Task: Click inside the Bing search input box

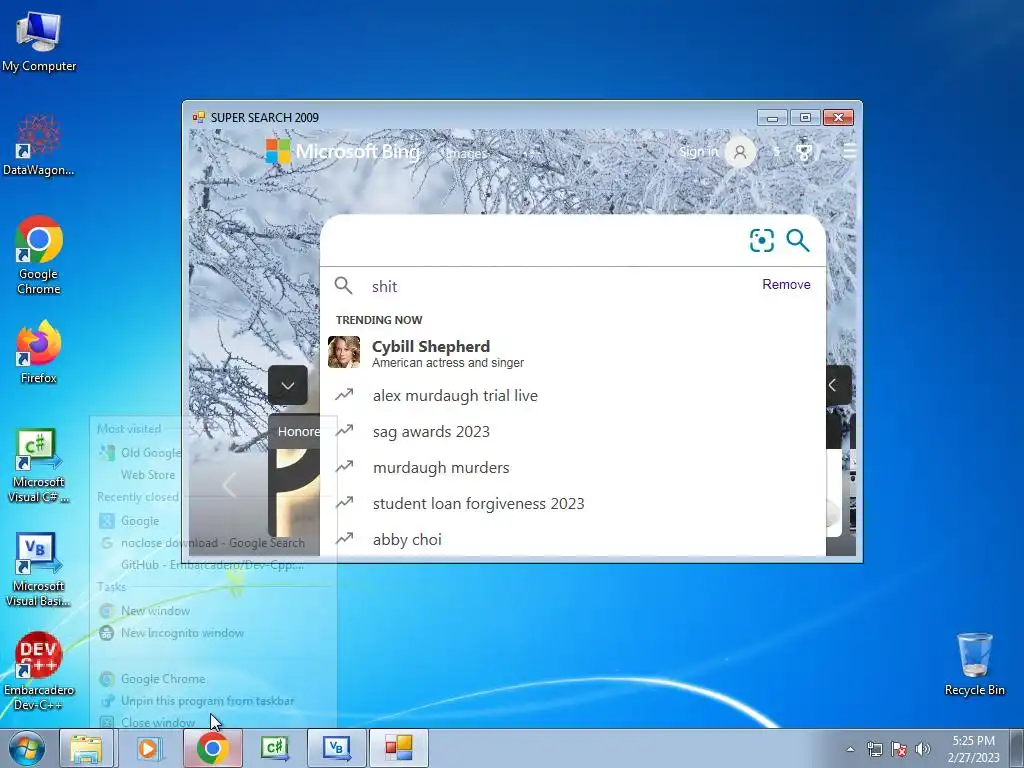Action: pyautogui.click(x=532, y=240)
